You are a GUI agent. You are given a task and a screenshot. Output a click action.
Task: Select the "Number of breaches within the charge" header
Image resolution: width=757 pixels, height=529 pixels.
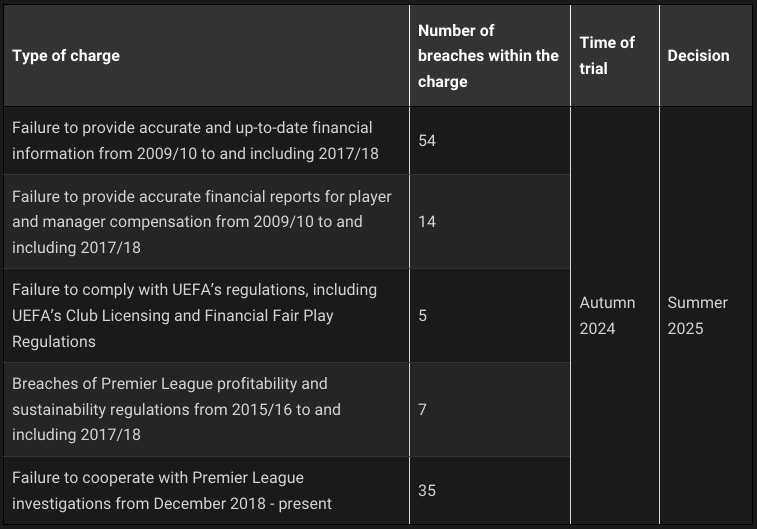click(488, 56)
